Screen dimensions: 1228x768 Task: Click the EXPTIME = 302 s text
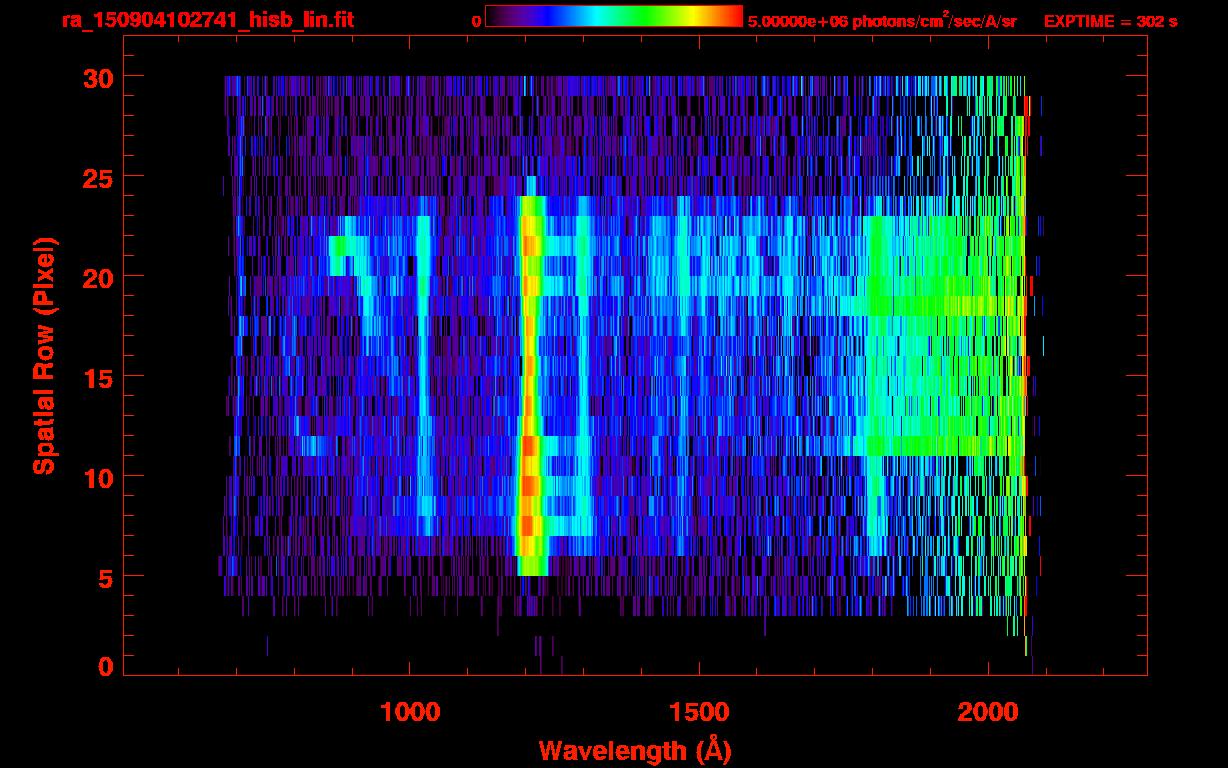coord(1110,21)
